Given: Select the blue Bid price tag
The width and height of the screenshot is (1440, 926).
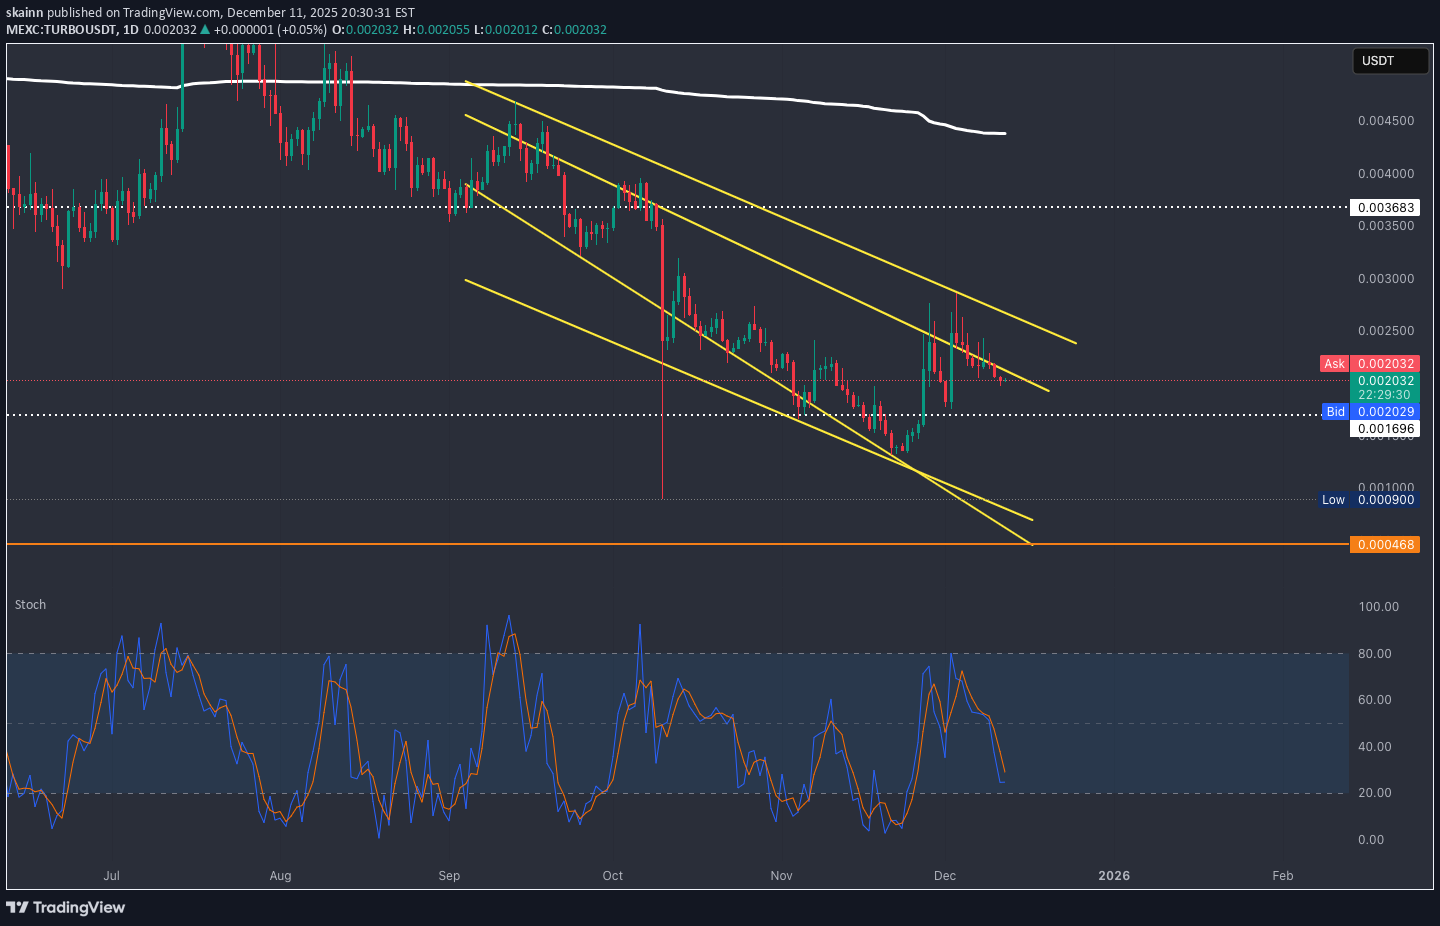Looking at the screenshot, I should pyautogui.click(x=1335, y=412).
